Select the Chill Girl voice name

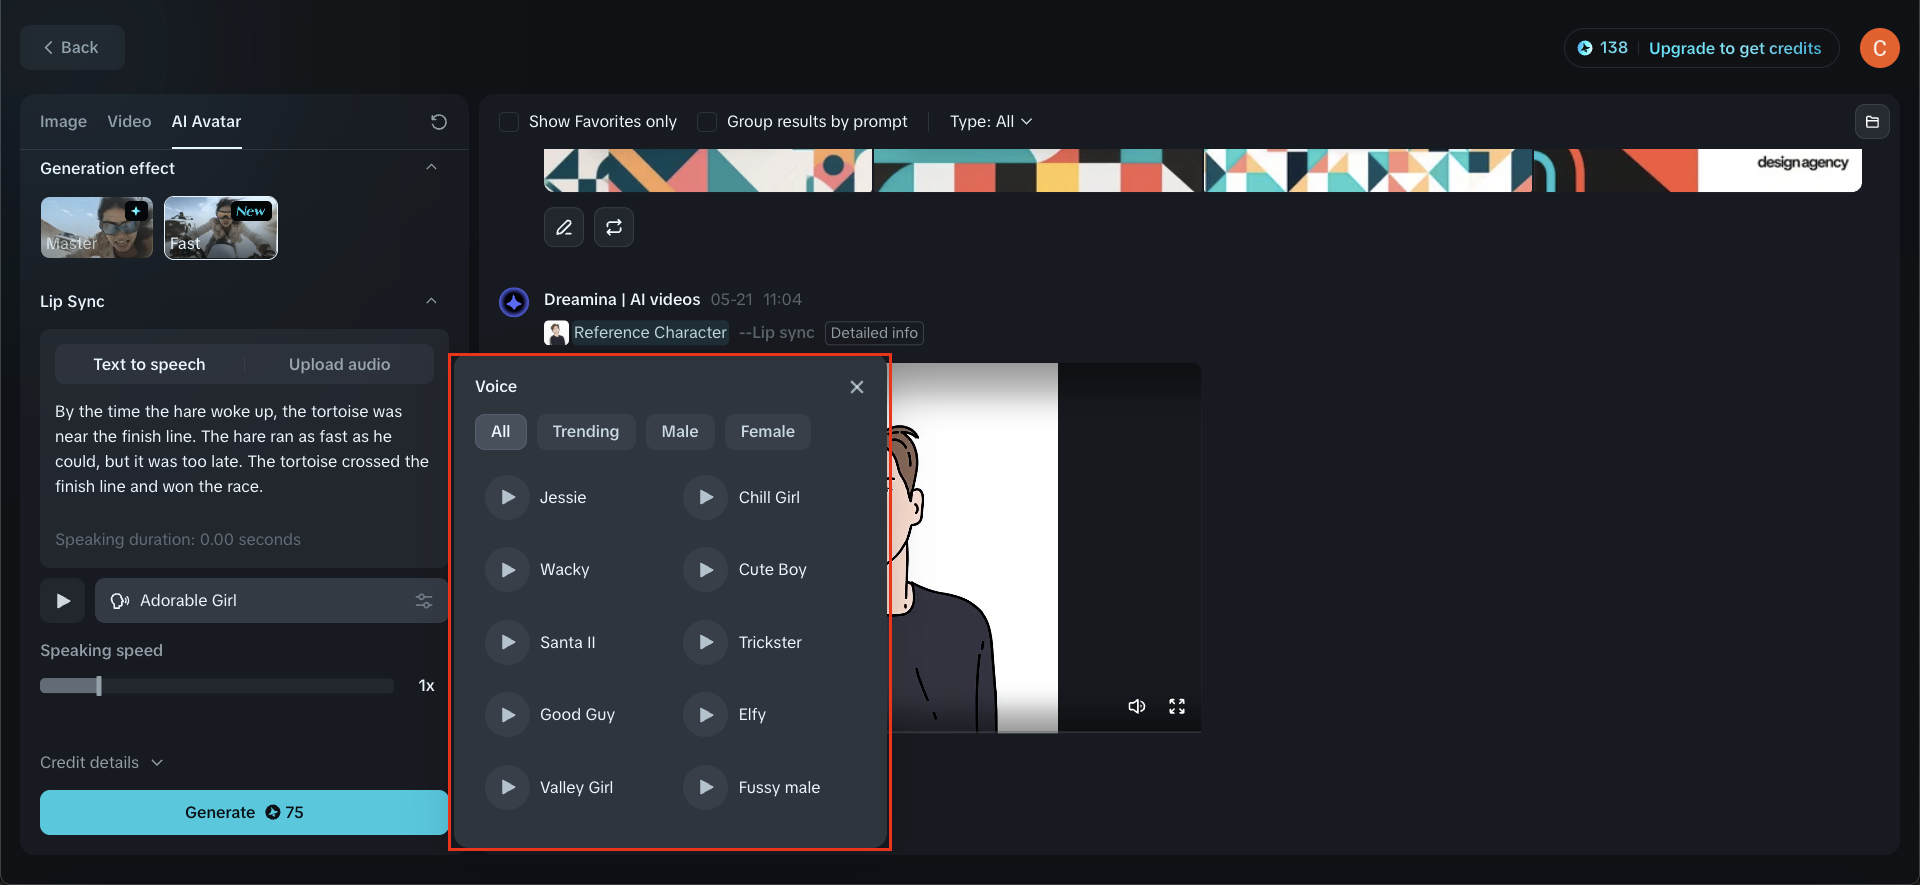click(769, 498)
